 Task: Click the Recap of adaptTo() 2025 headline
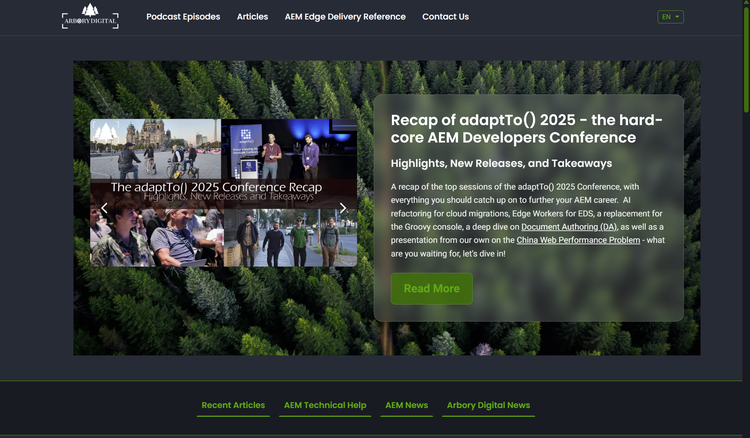click(526, 129)
